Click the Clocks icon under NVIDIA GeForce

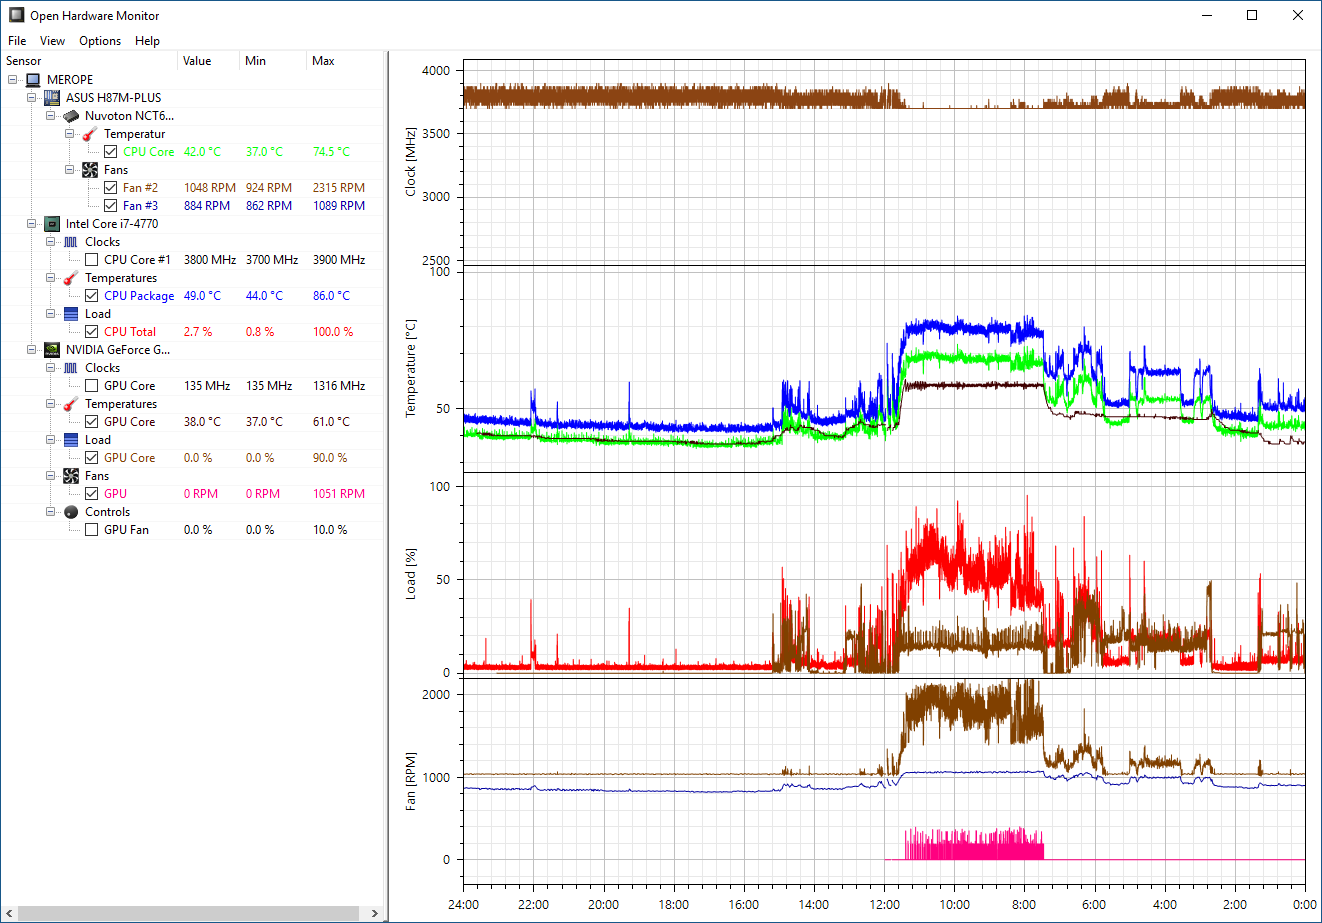coord(71,368)
